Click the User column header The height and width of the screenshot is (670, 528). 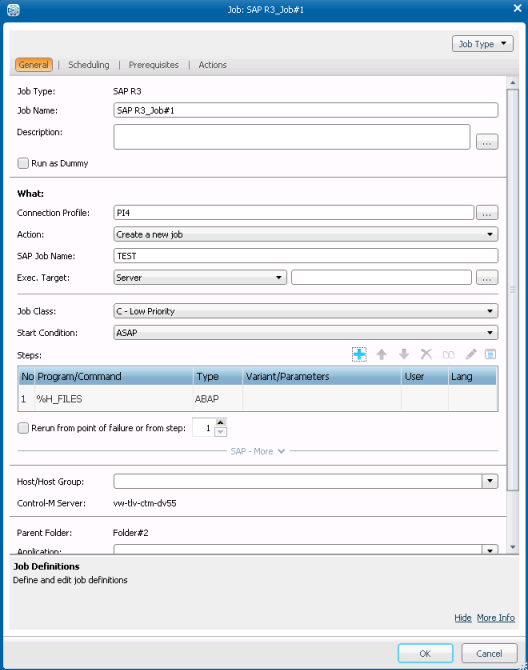point(425,376)
